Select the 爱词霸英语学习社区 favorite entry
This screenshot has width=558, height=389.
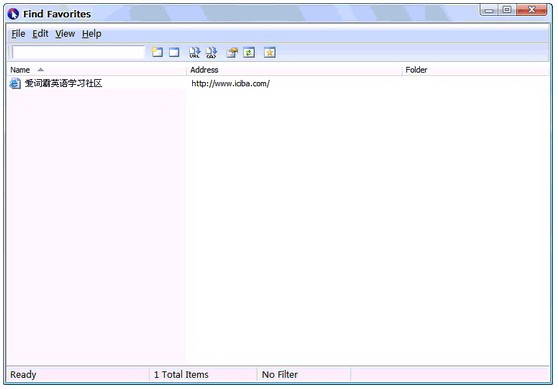(63, 84)
